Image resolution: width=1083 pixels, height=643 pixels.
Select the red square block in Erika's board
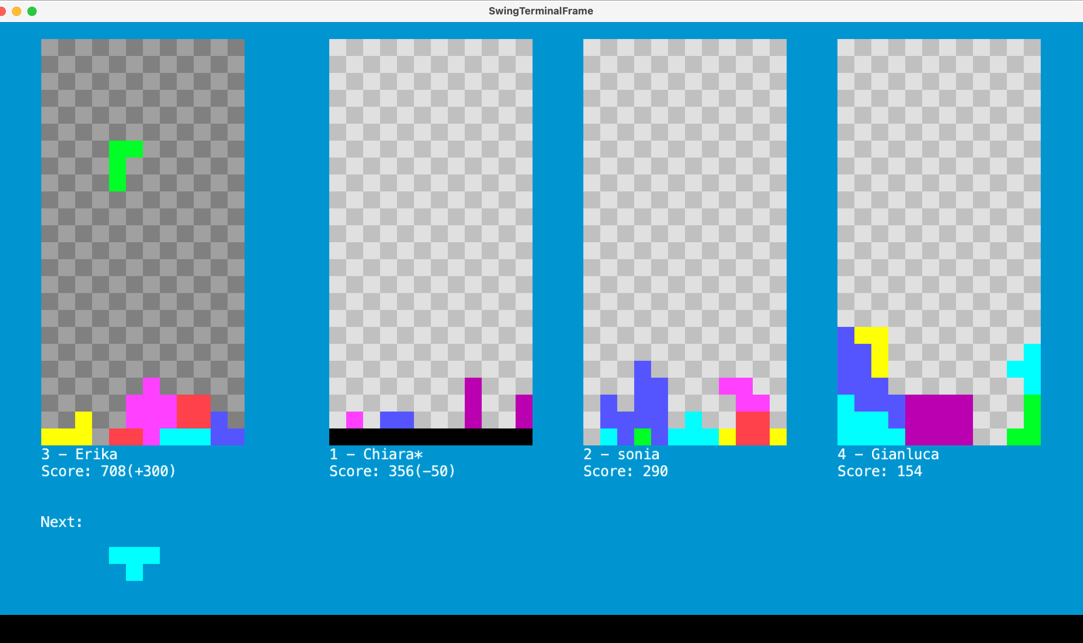[x=193, y=412]
